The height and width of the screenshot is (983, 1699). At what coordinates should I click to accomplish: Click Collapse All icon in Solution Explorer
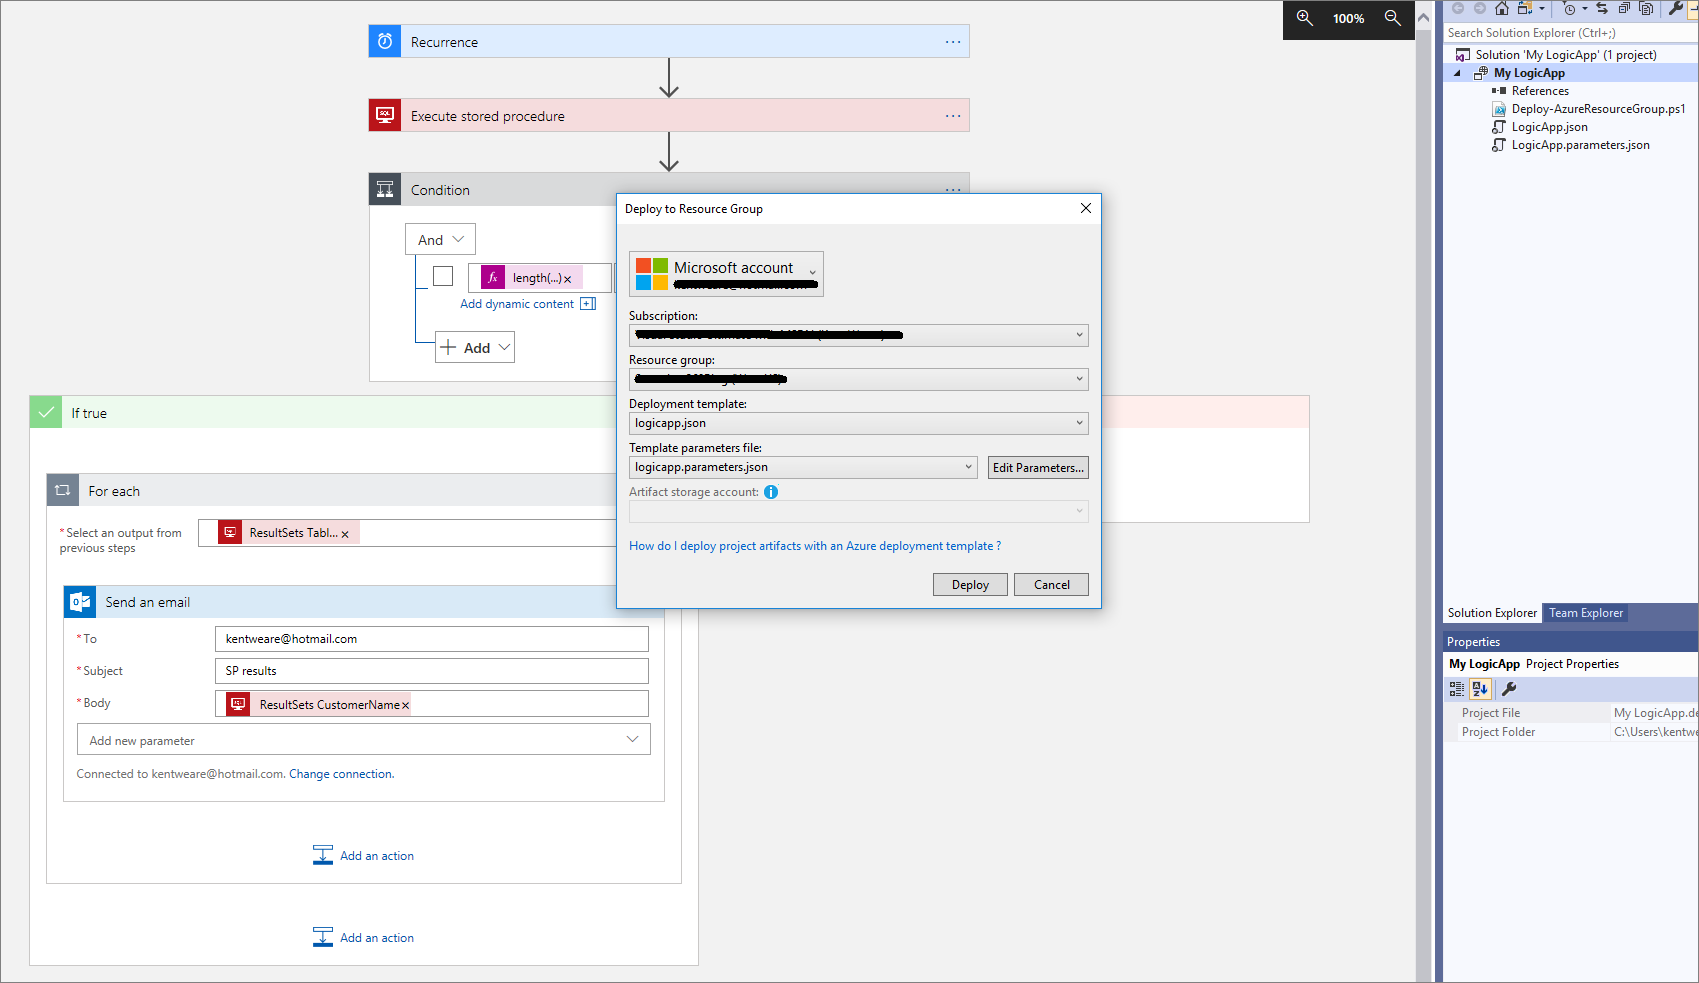[x=1624, y=9]
